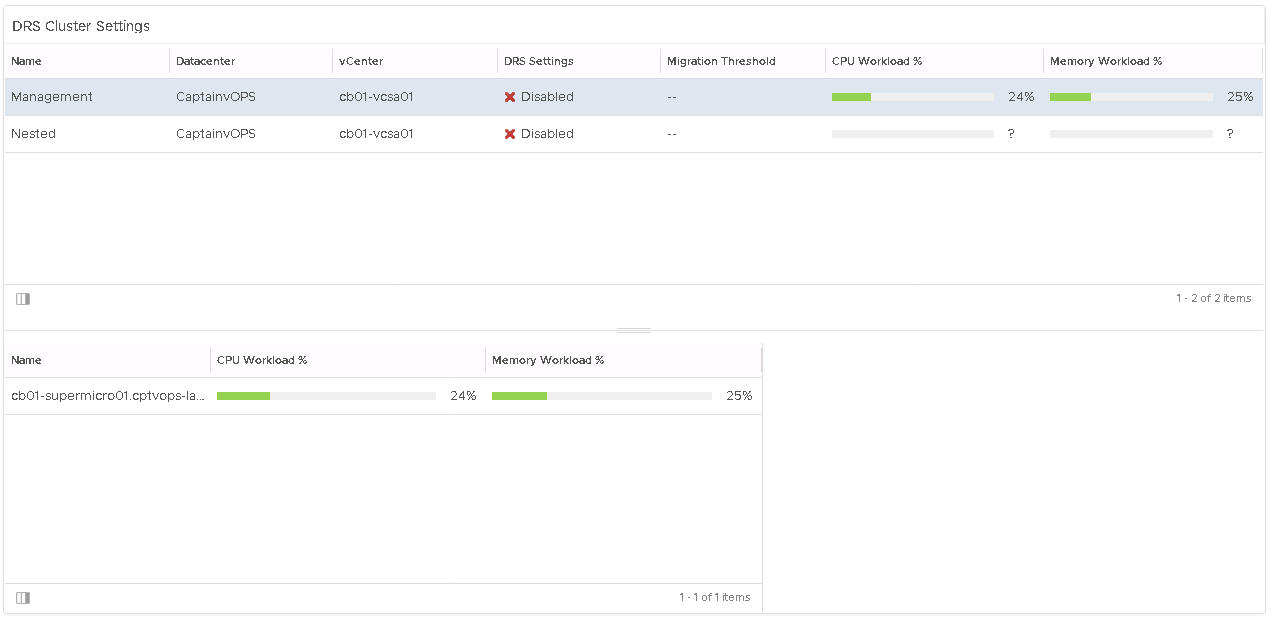
Task: Select the cb01-supermicro01 host row
Action: click(x=108, y=396)
